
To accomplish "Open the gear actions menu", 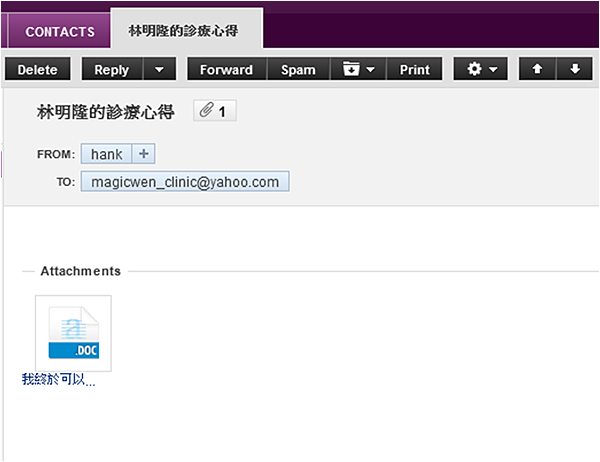I will click(x=481, y=69).
